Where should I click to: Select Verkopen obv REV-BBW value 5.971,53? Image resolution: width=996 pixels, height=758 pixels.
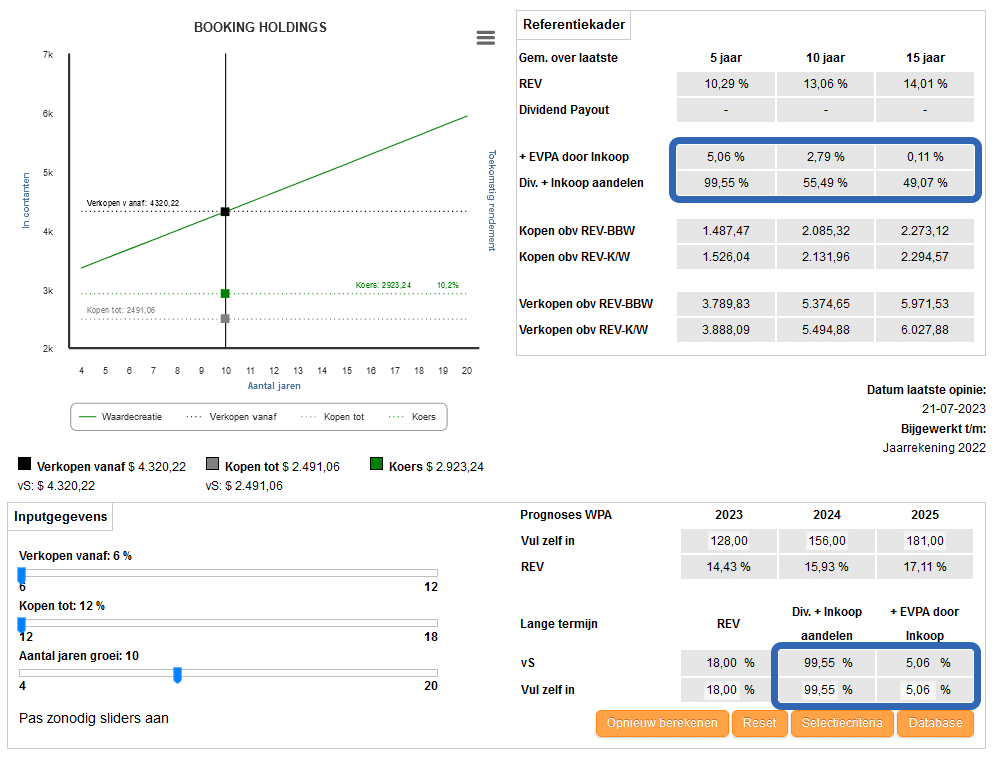click(x=925, y=304)
